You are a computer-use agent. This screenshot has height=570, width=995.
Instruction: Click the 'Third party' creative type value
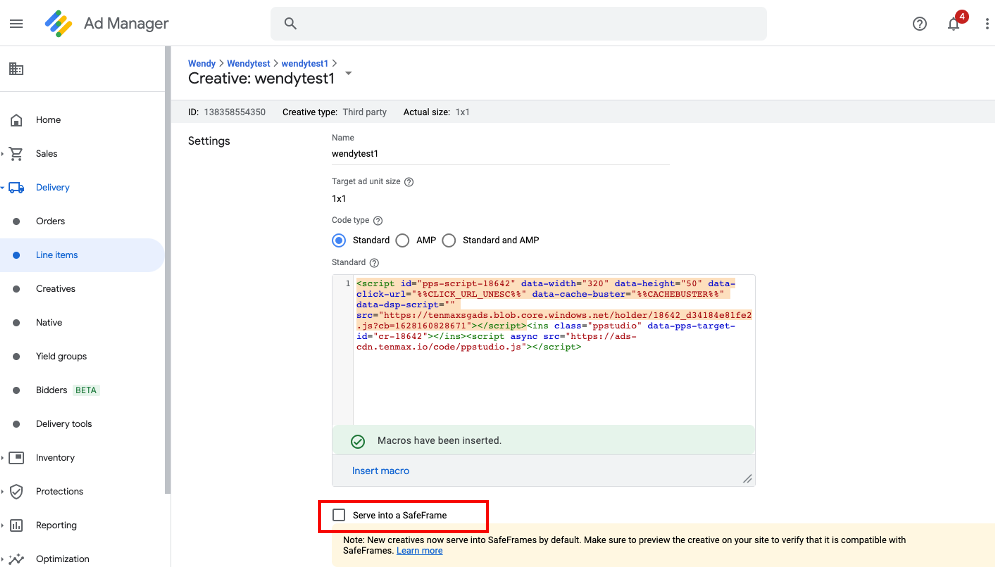364,112
